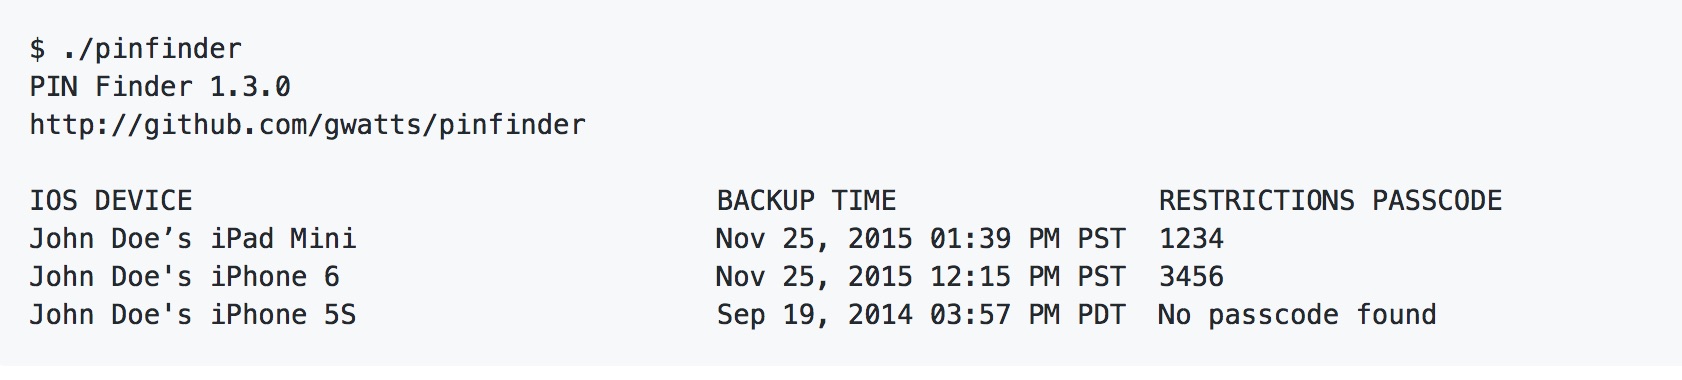Select John Doe's iPhone 6 device name
The height and width of the screenshot is (380, 1682).
pyautogui.click(x=185, y=277)
